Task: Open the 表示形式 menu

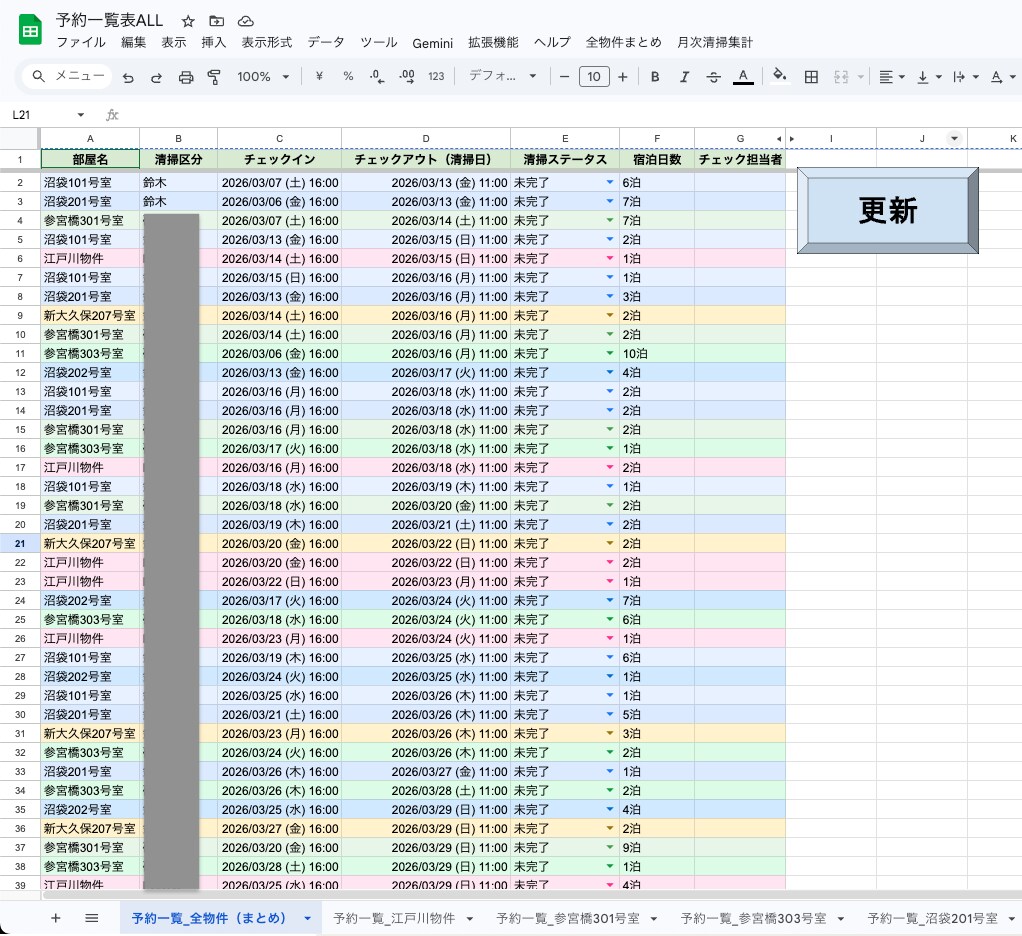Action: [267, 42]
